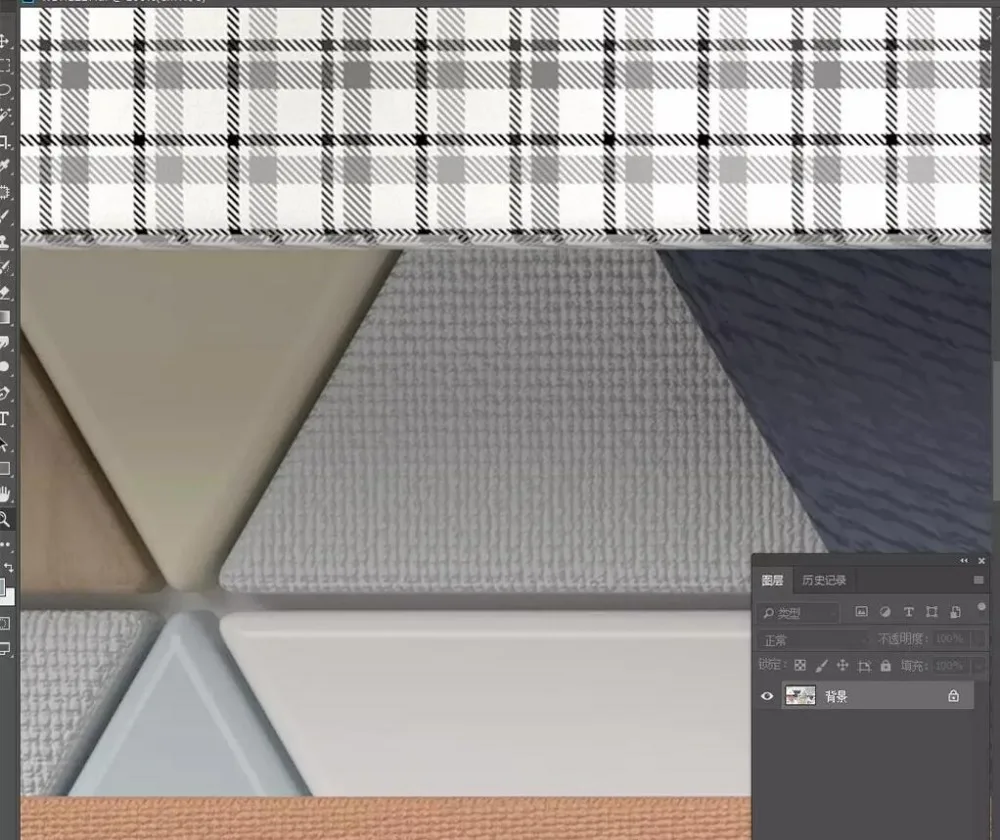Image resolution: width=1000 pixels, height=840 pixels.
Task: Select the Crop tool
Action: click(4, 141)
